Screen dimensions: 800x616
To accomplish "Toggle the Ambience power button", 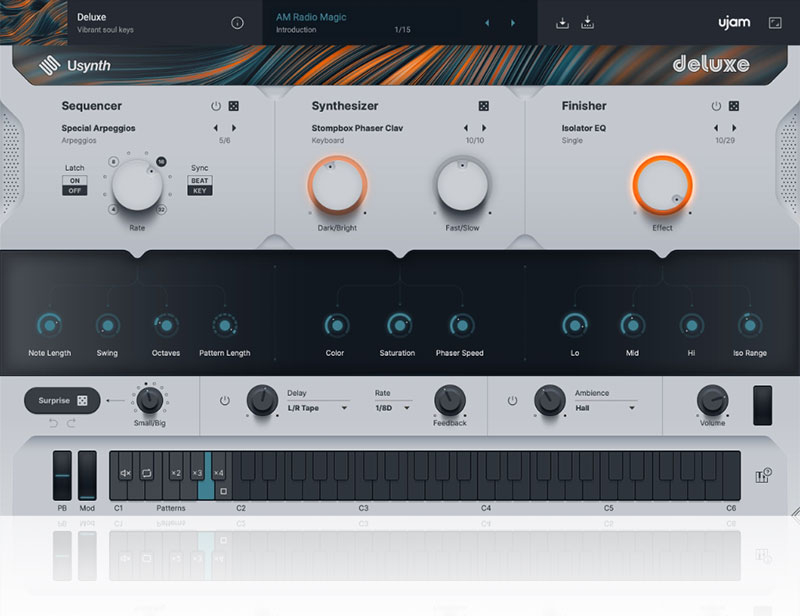I will (512, 401).
